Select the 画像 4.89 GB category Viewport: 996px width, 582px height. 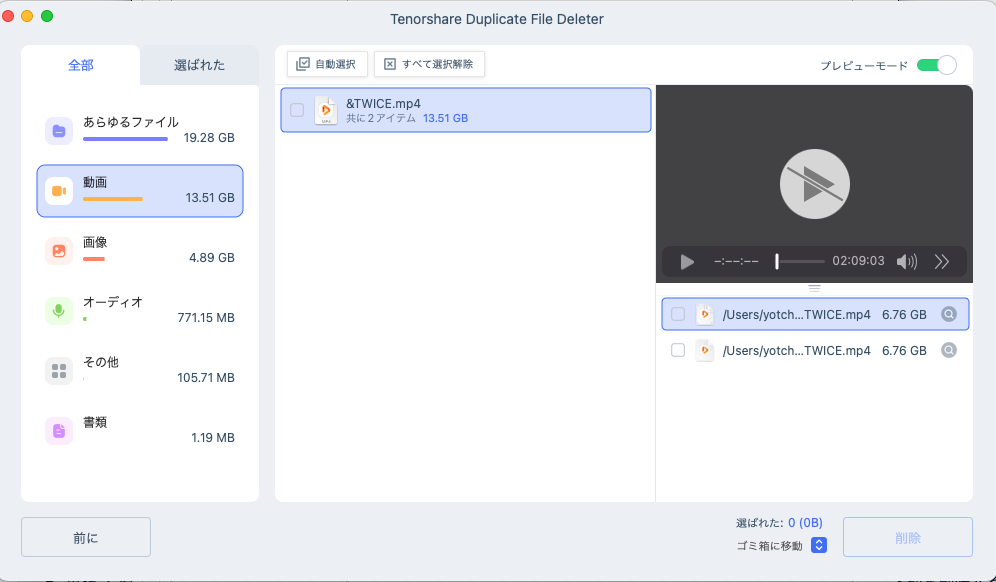[x=140, y=251]
